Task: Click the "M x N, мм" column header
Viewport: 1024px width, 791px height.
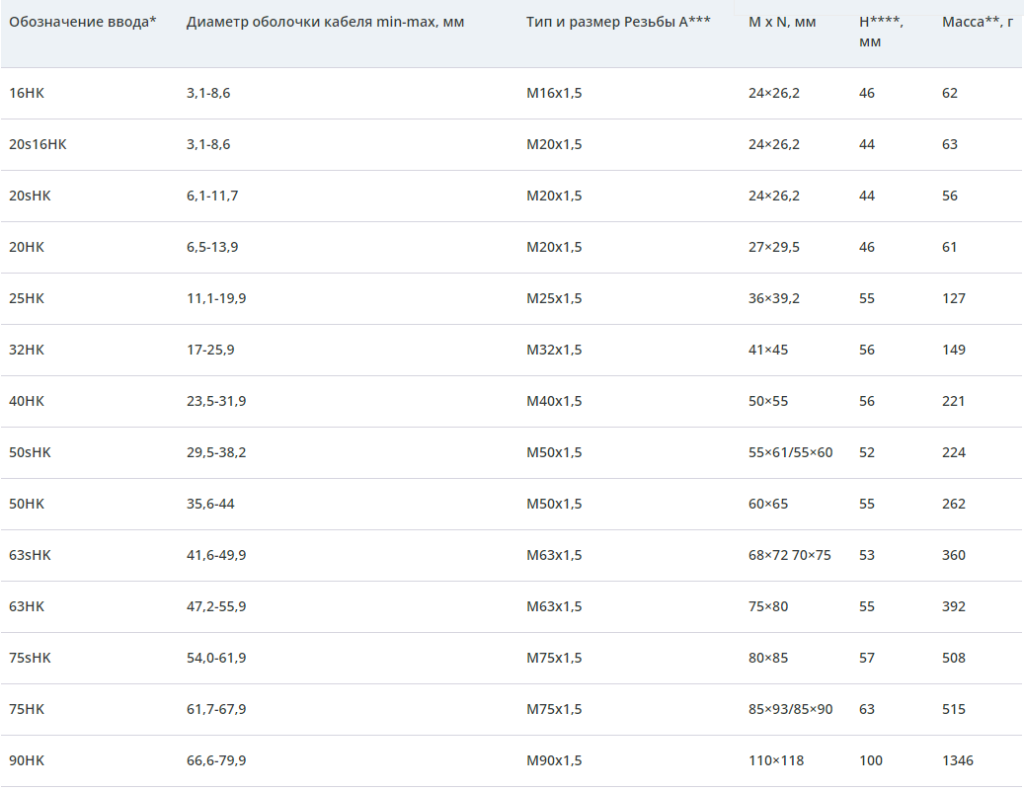Action: click(x=784, y=22)
